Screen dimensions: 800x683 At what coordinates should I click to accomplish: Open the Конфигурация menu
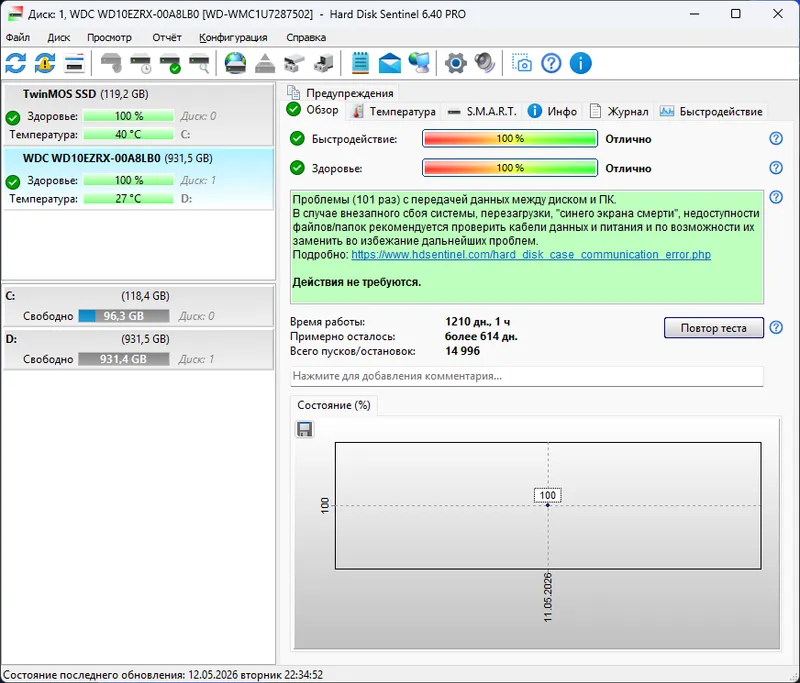[233, 37]
